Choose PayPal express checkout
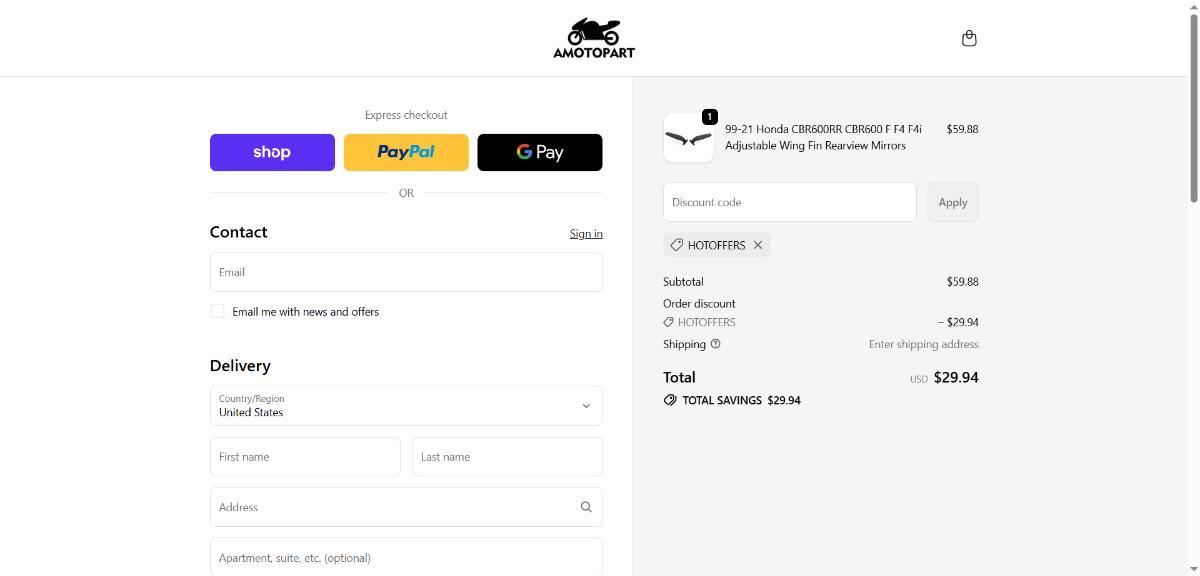The image size is (1200, 576). tap(406, 152)
